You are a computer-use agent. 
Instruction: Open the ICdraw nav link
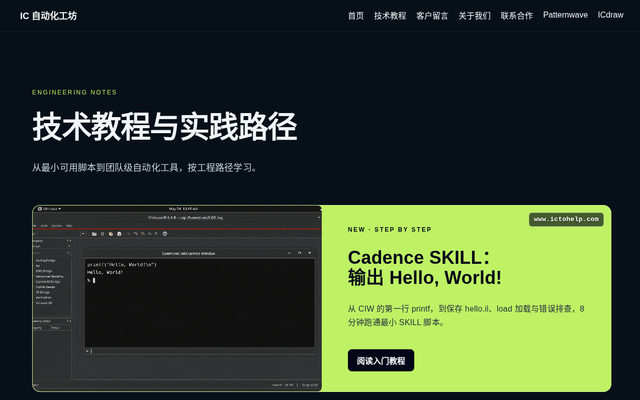[610, 15]
